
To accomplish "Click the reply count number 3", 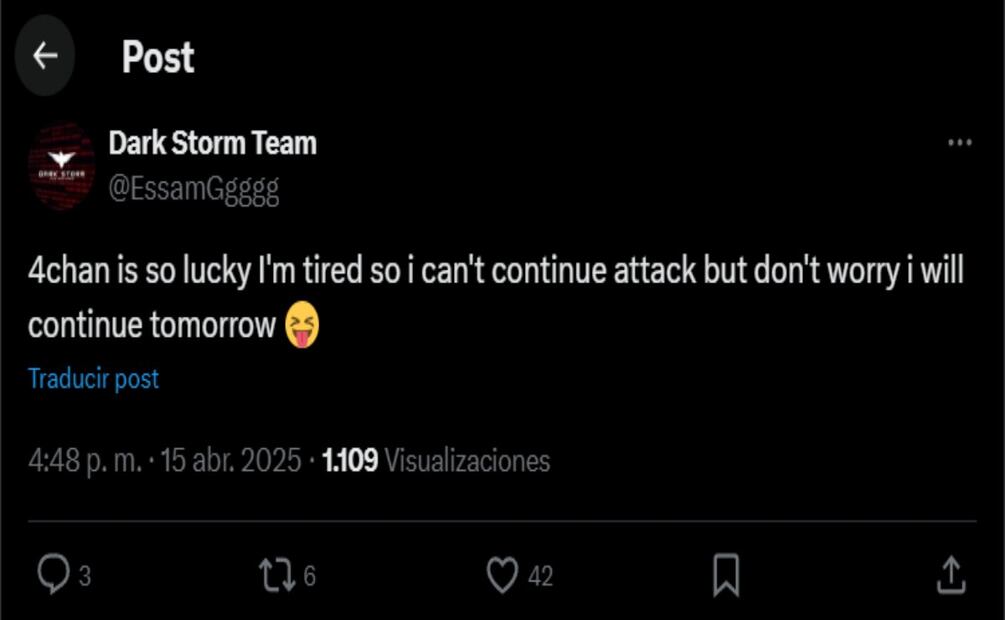I will click(x=85, y=577).
